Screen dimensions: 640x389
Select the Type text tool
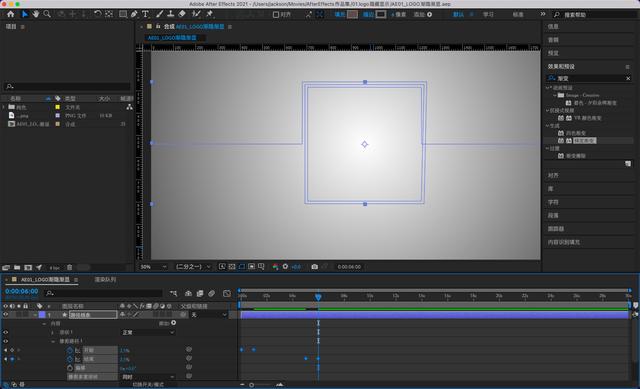[145, 14]
